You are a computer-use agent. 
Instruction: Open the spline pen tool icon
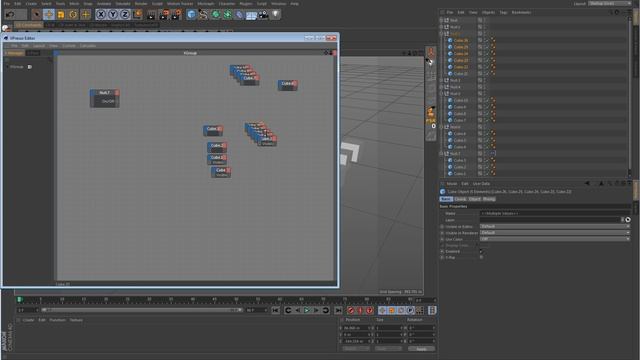(x=203, y=15)
